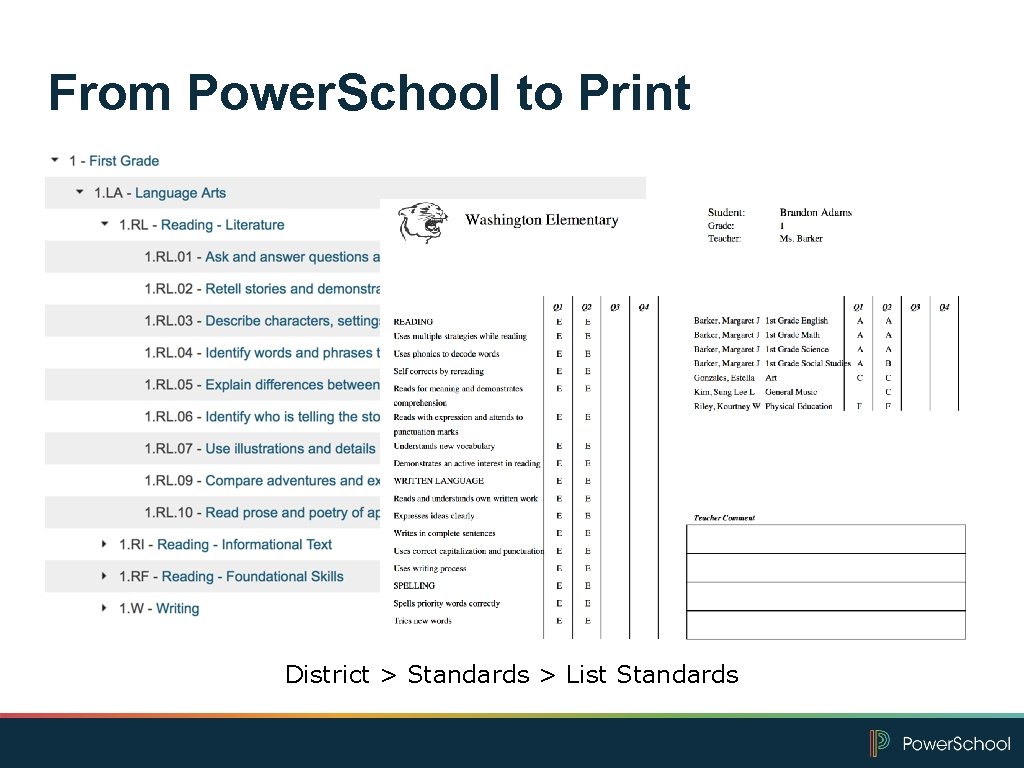Expand '1.RF - Reading - Foundational Skills'
The image size is (1024, 768).
coord(104,576)
